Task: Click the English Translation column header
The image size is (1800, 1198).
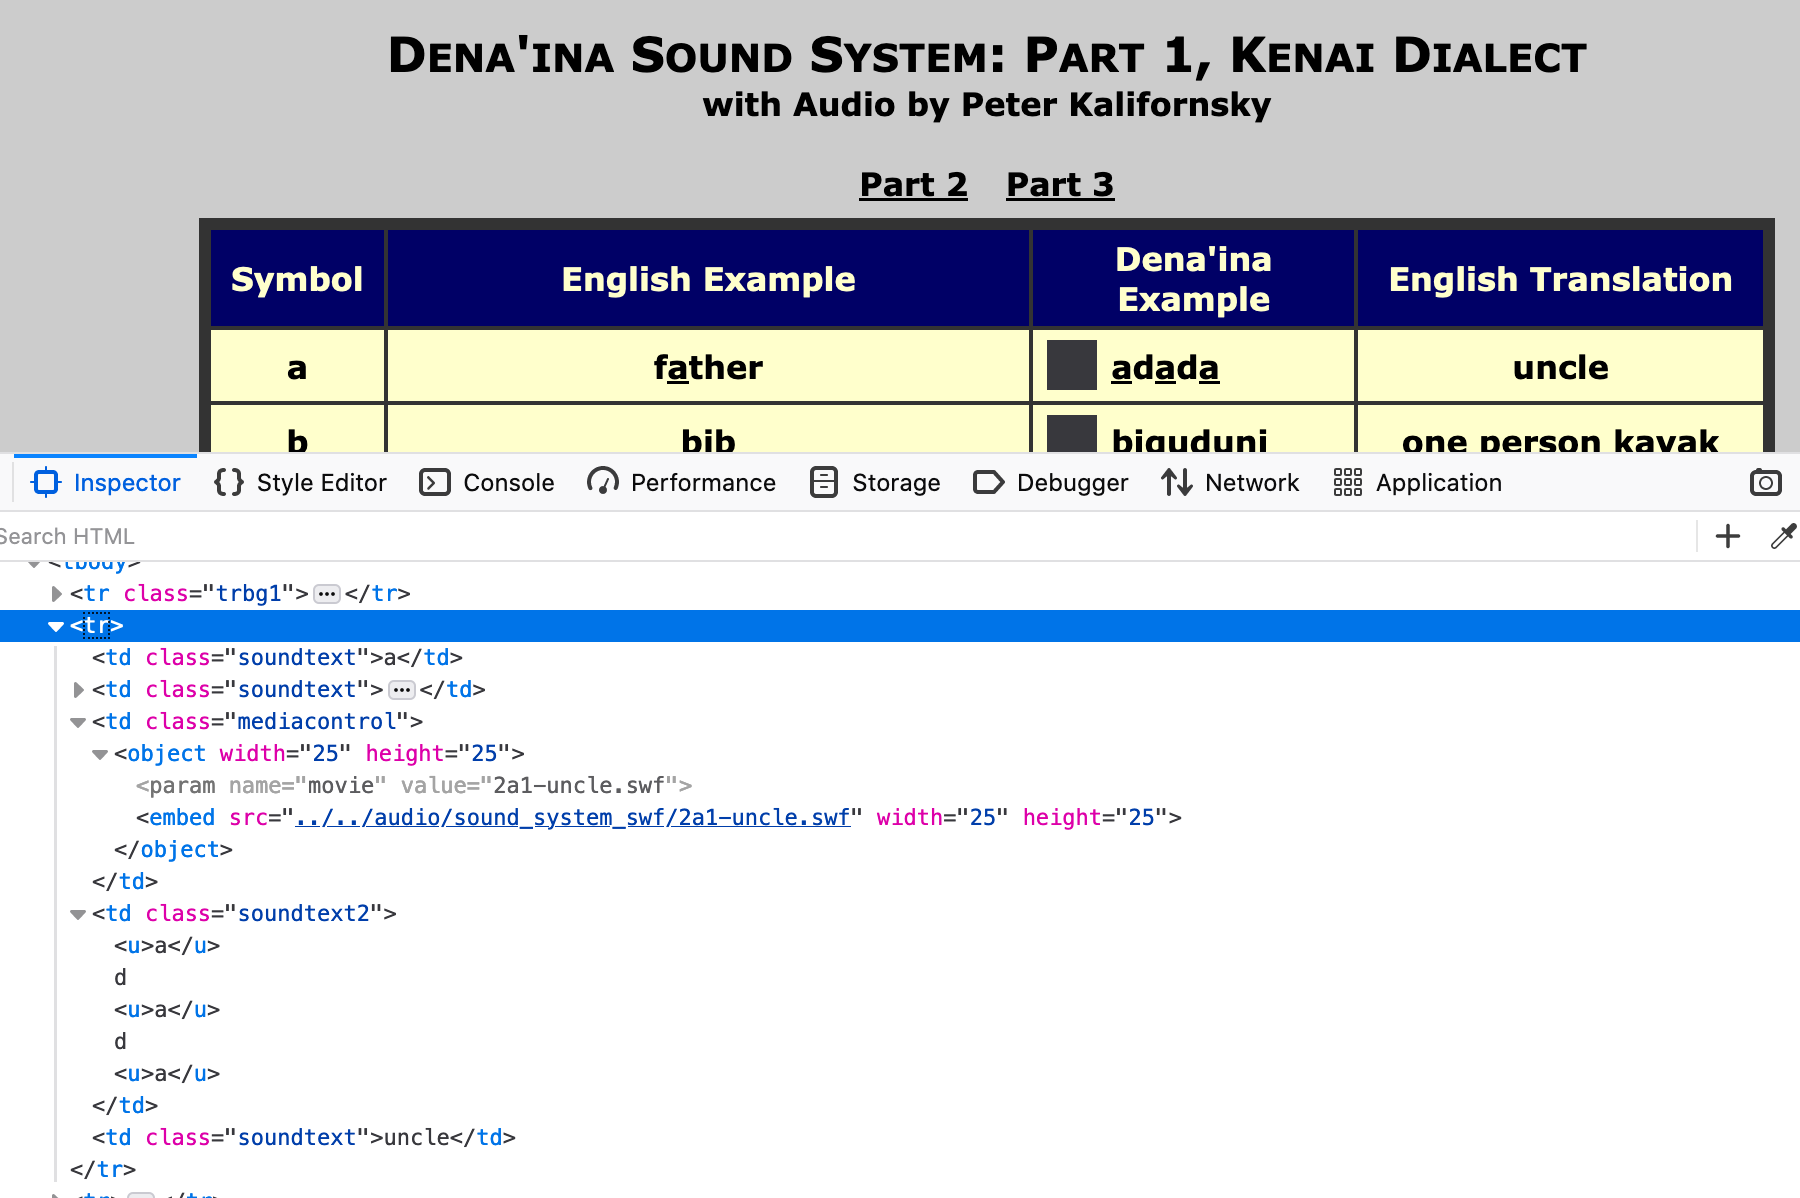Action: point(1560,279)
